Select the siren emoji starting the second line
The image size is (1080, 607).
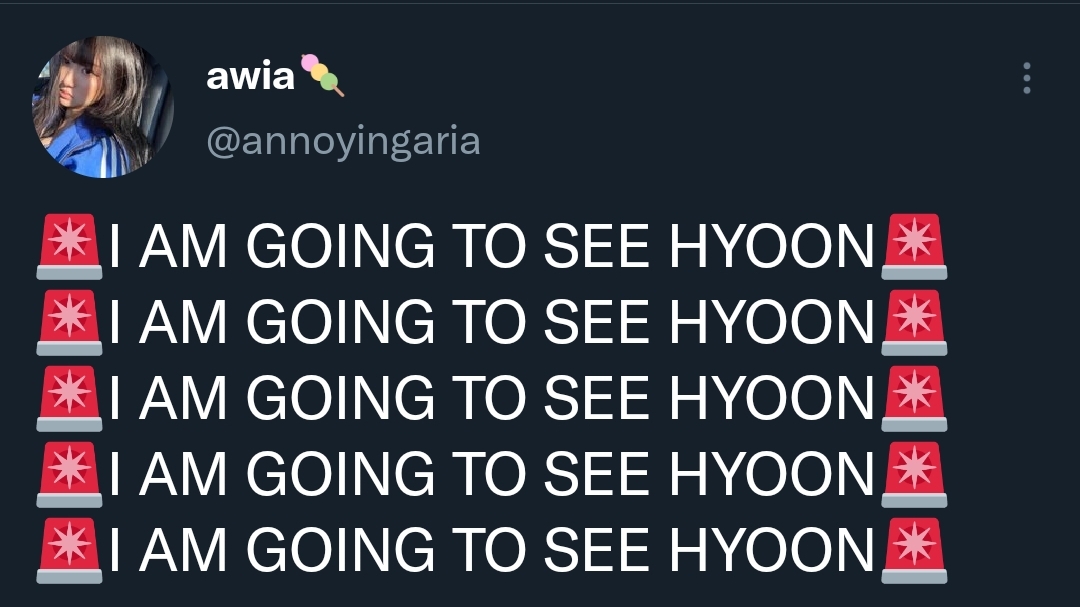pos(70,322)
